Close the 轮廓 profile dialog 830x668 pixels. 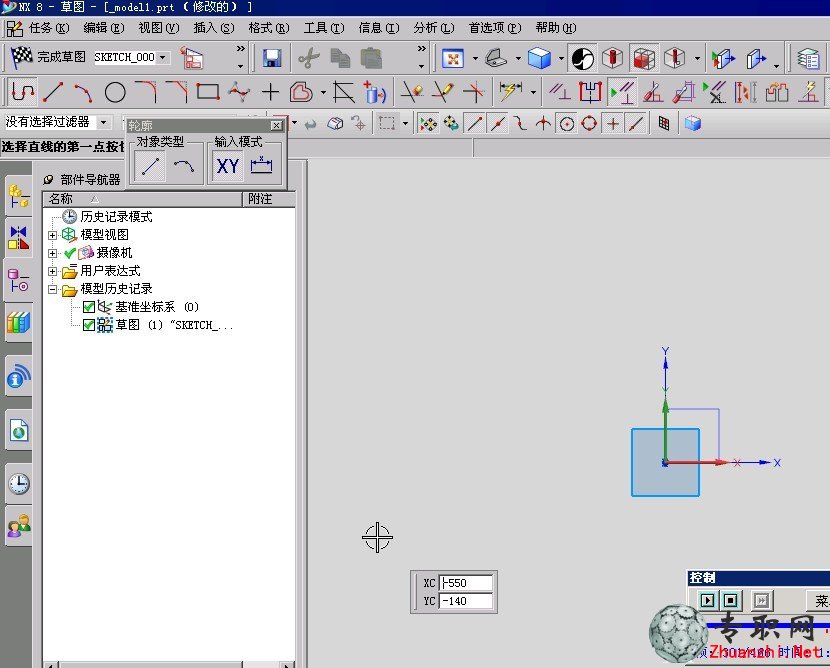click(x=276, y=125)
